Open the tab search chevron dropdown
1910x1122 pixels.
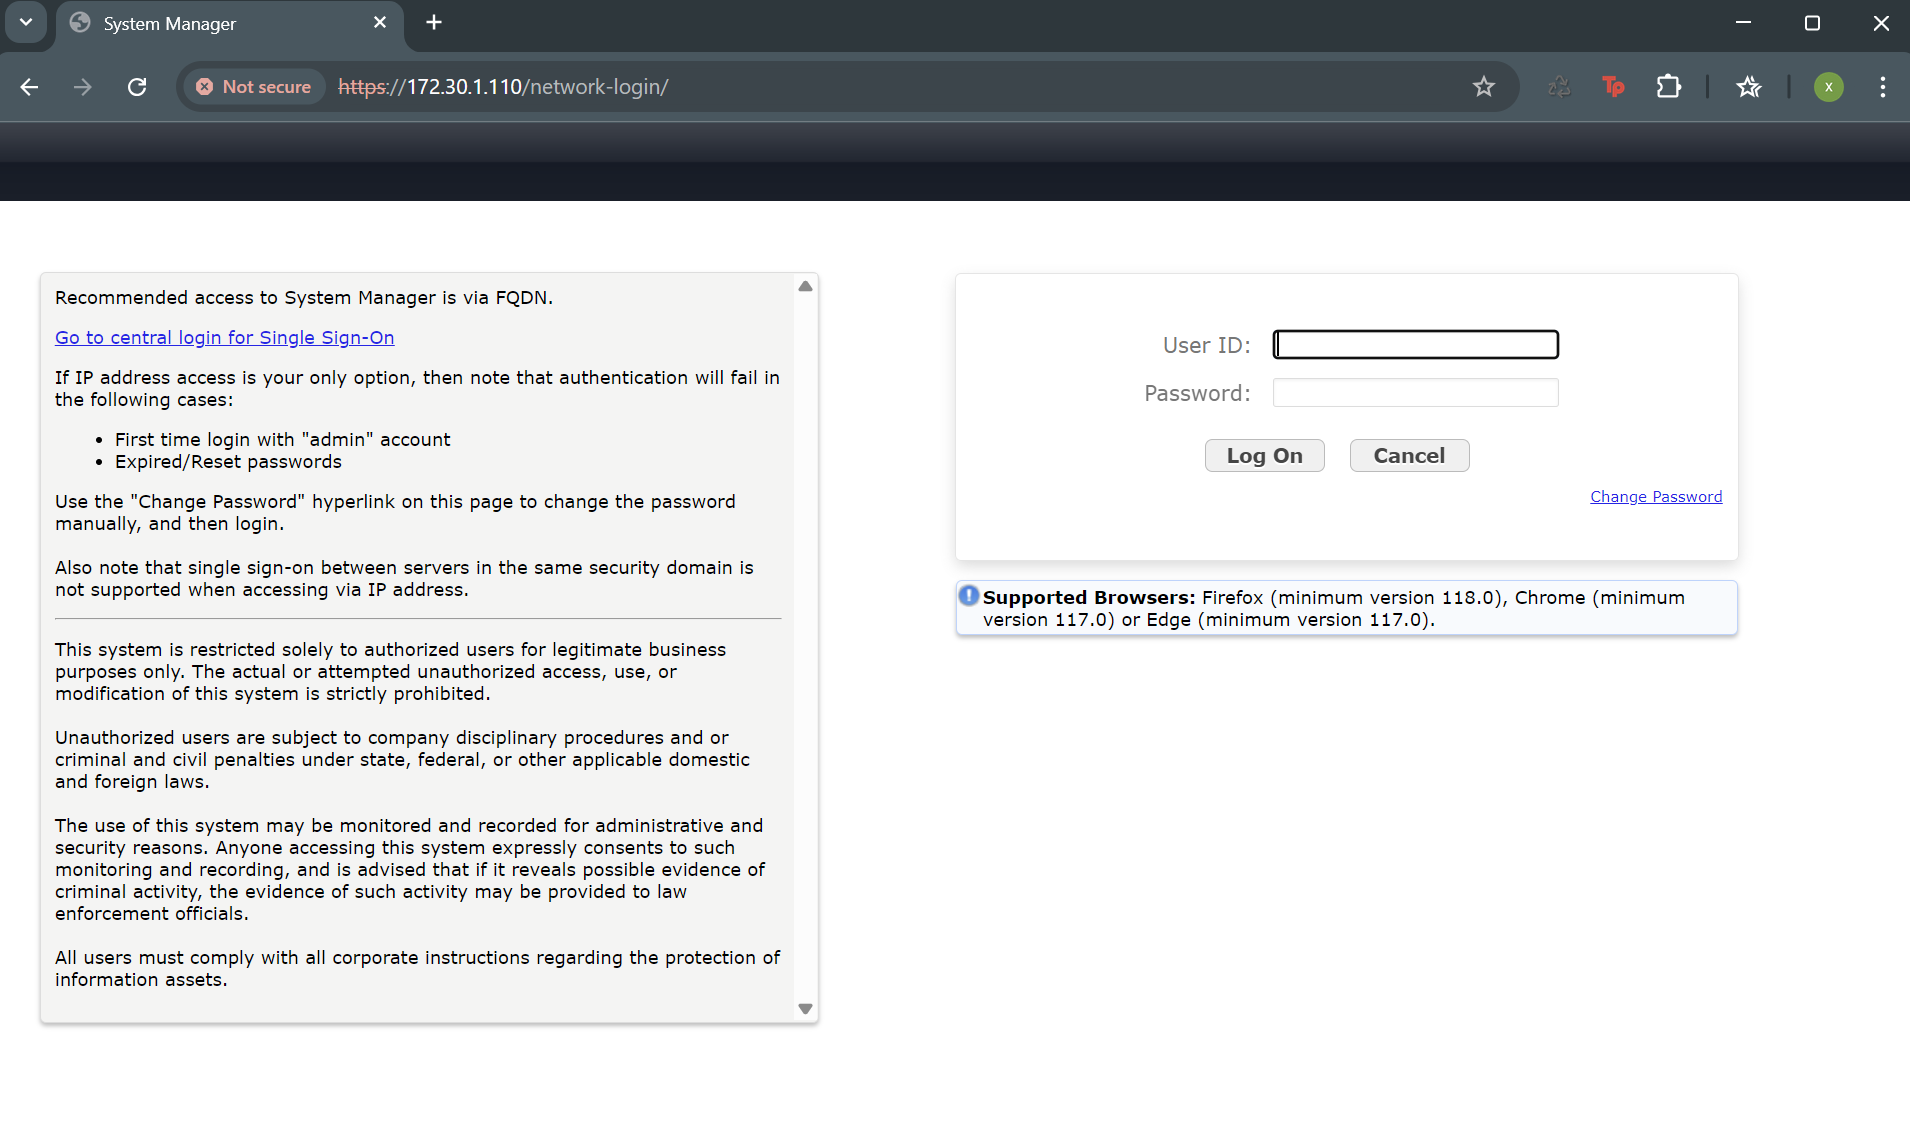26,22
